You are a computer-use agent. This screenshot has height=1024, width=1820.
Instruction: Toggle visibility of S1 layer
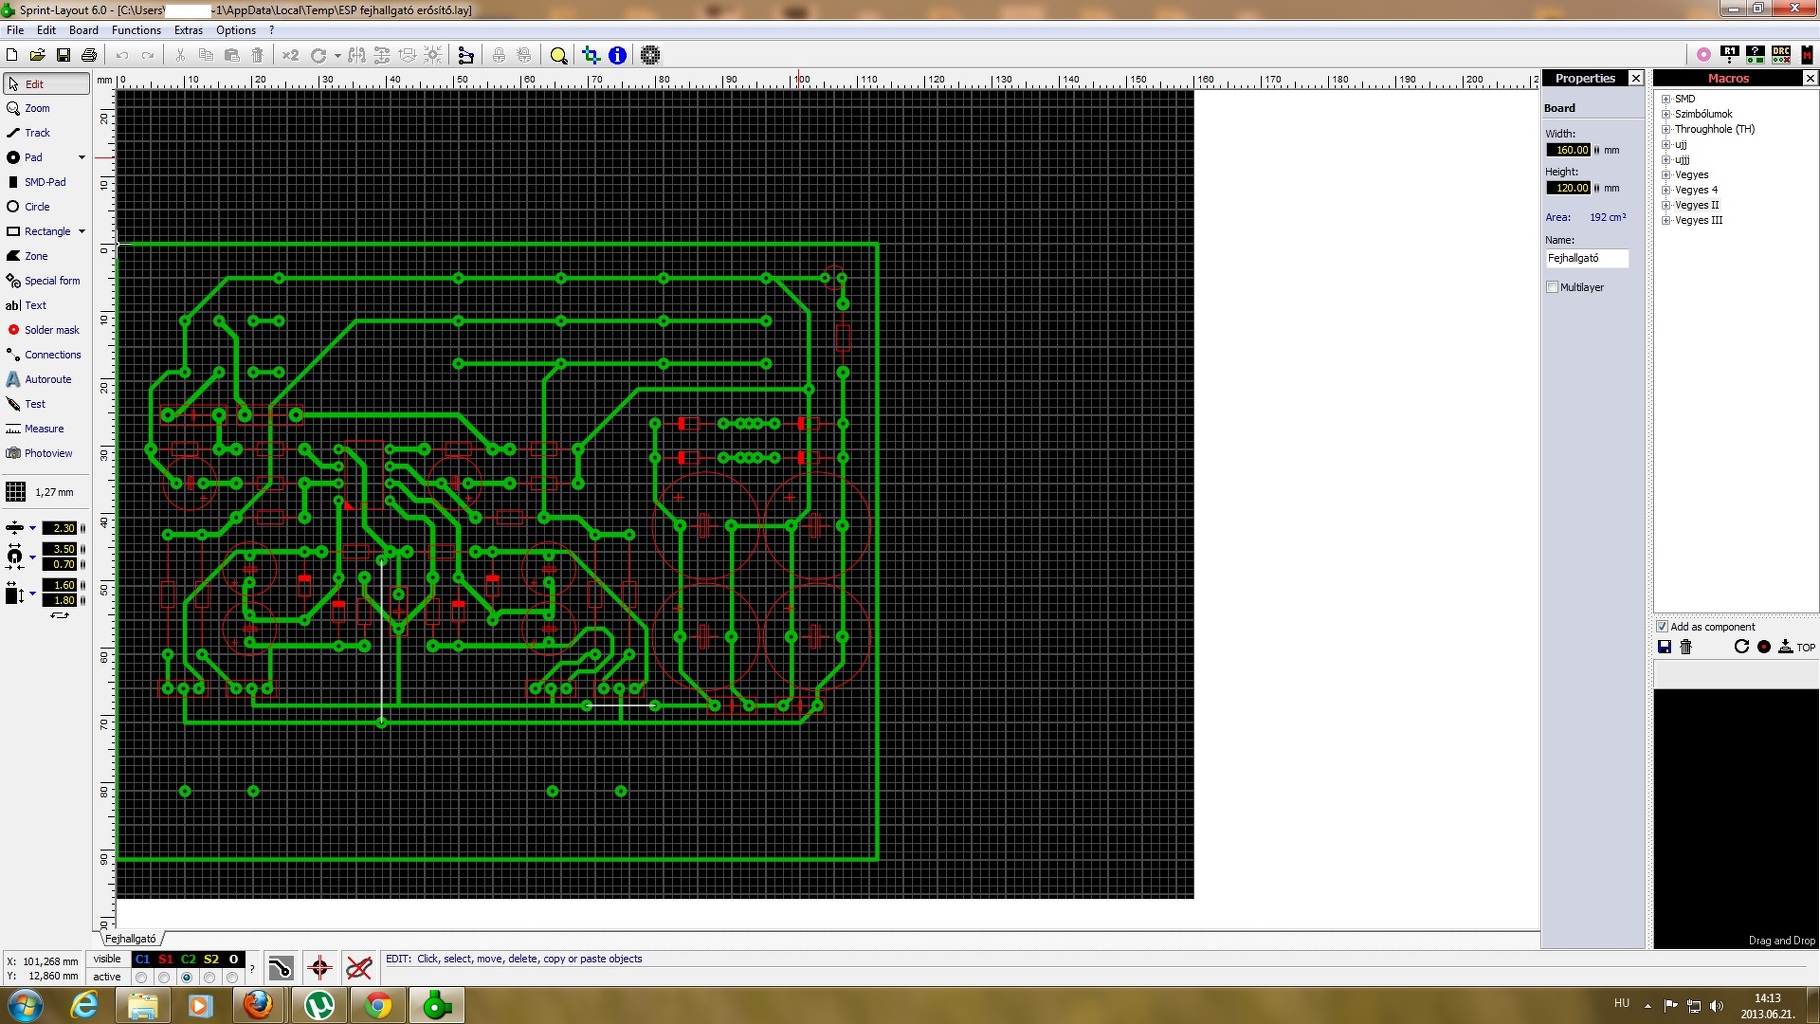tap(166, 959)
